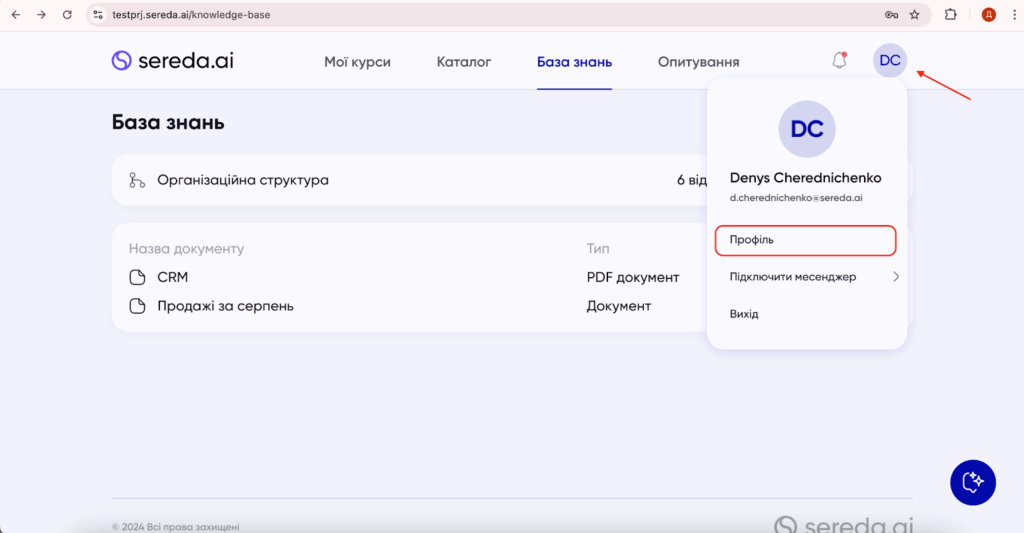Go to the Опитування tab
1024x533 pixels.
(x=698, y=62)
